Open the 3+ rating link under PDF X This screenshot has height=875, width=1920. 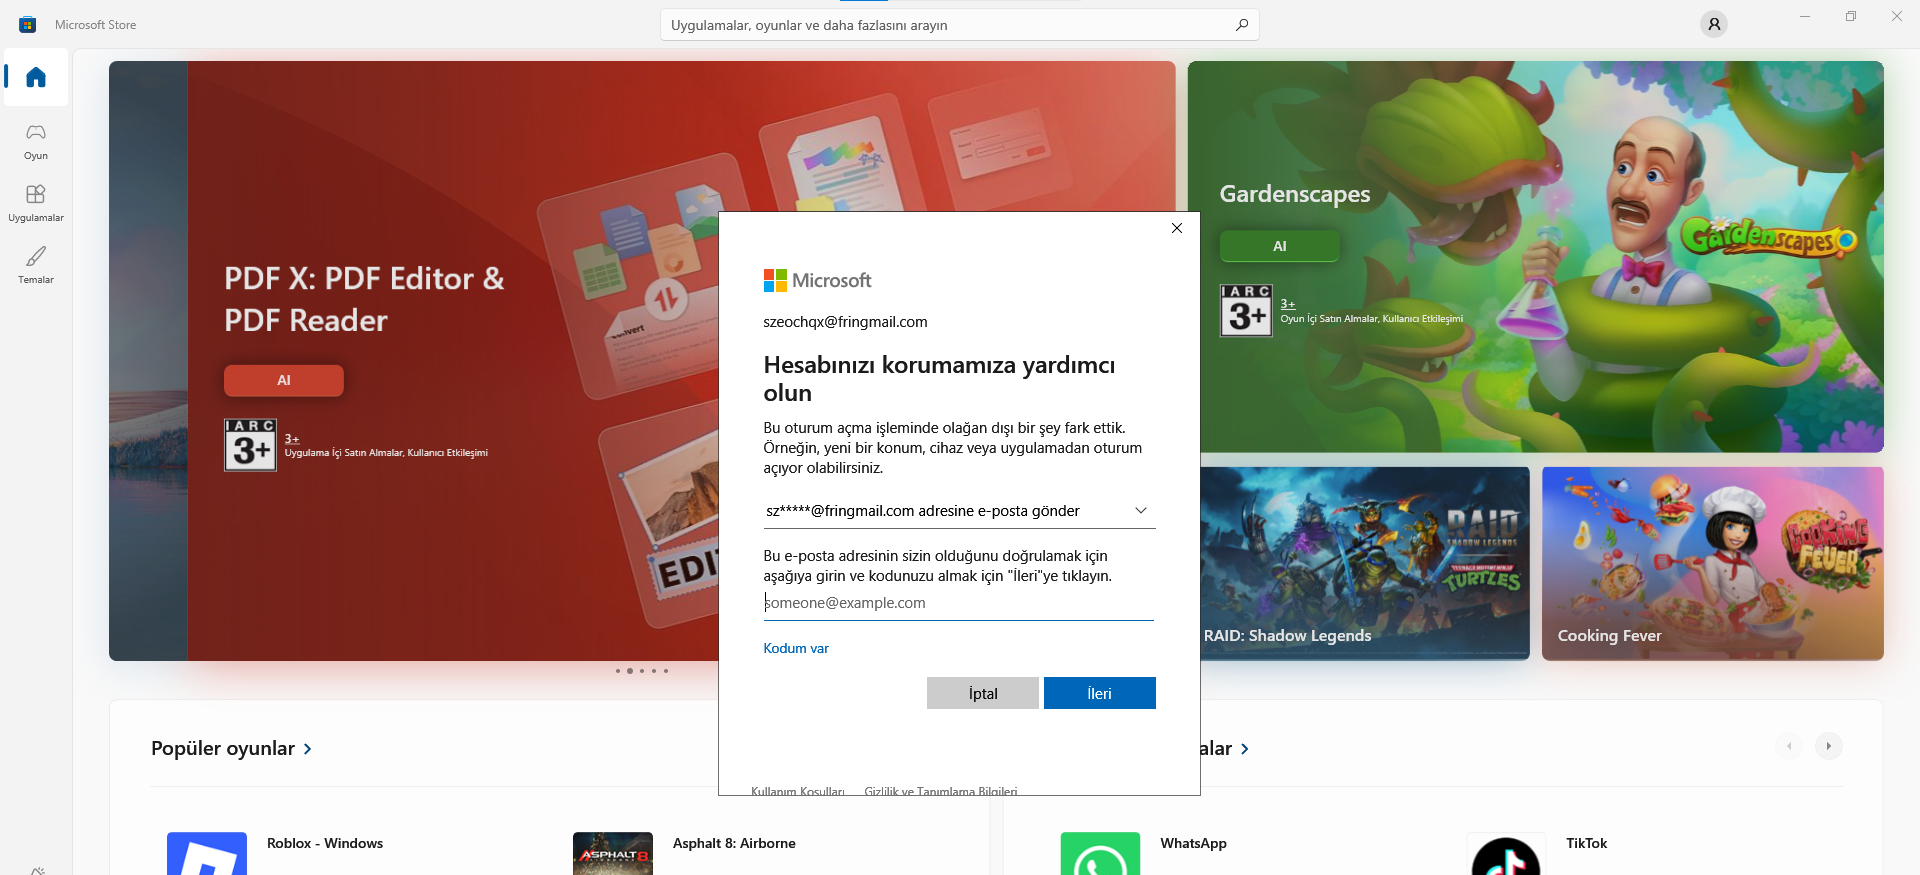pyautogui.click(x=292, y=439)
